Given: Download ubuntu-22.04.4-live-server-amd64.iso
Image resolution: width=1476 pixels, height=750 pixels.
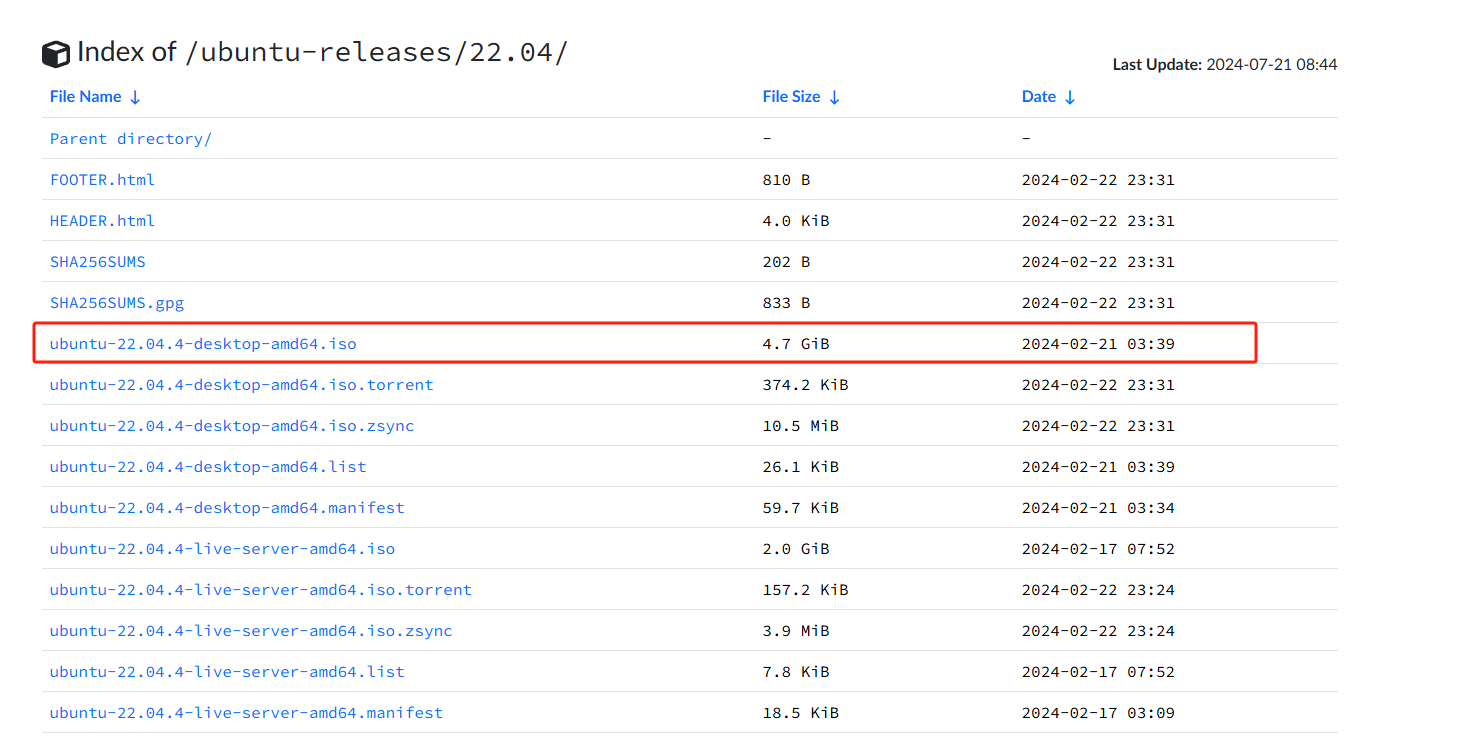Looking at the screenshot, I should 222,549.
